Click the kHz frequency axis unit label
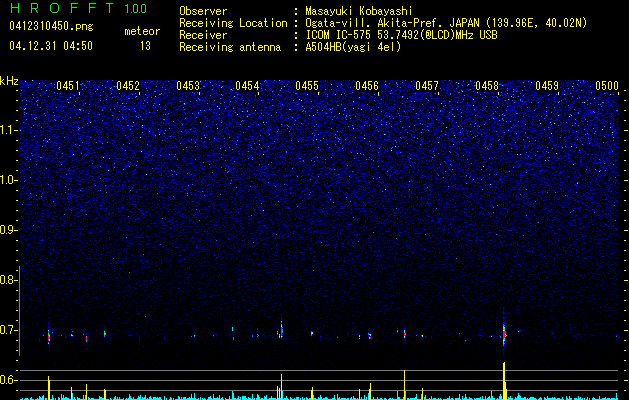Viewport: 629px width, 400px height. coord(9,81)
